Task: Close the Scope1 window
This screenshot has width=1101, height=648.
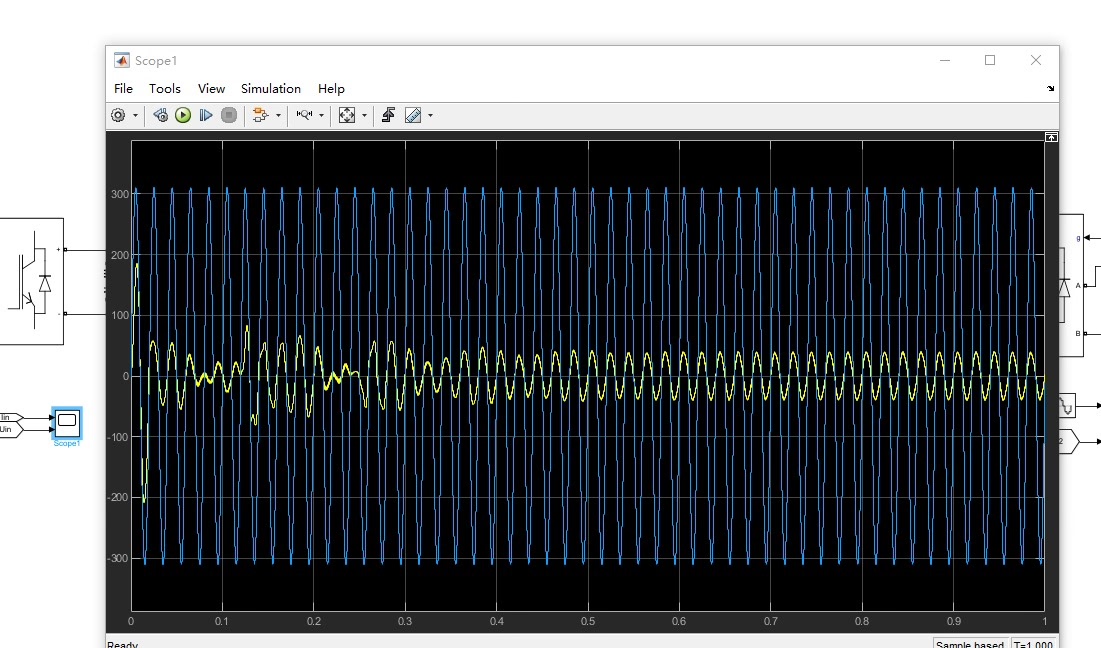Action: point(1036,60)
